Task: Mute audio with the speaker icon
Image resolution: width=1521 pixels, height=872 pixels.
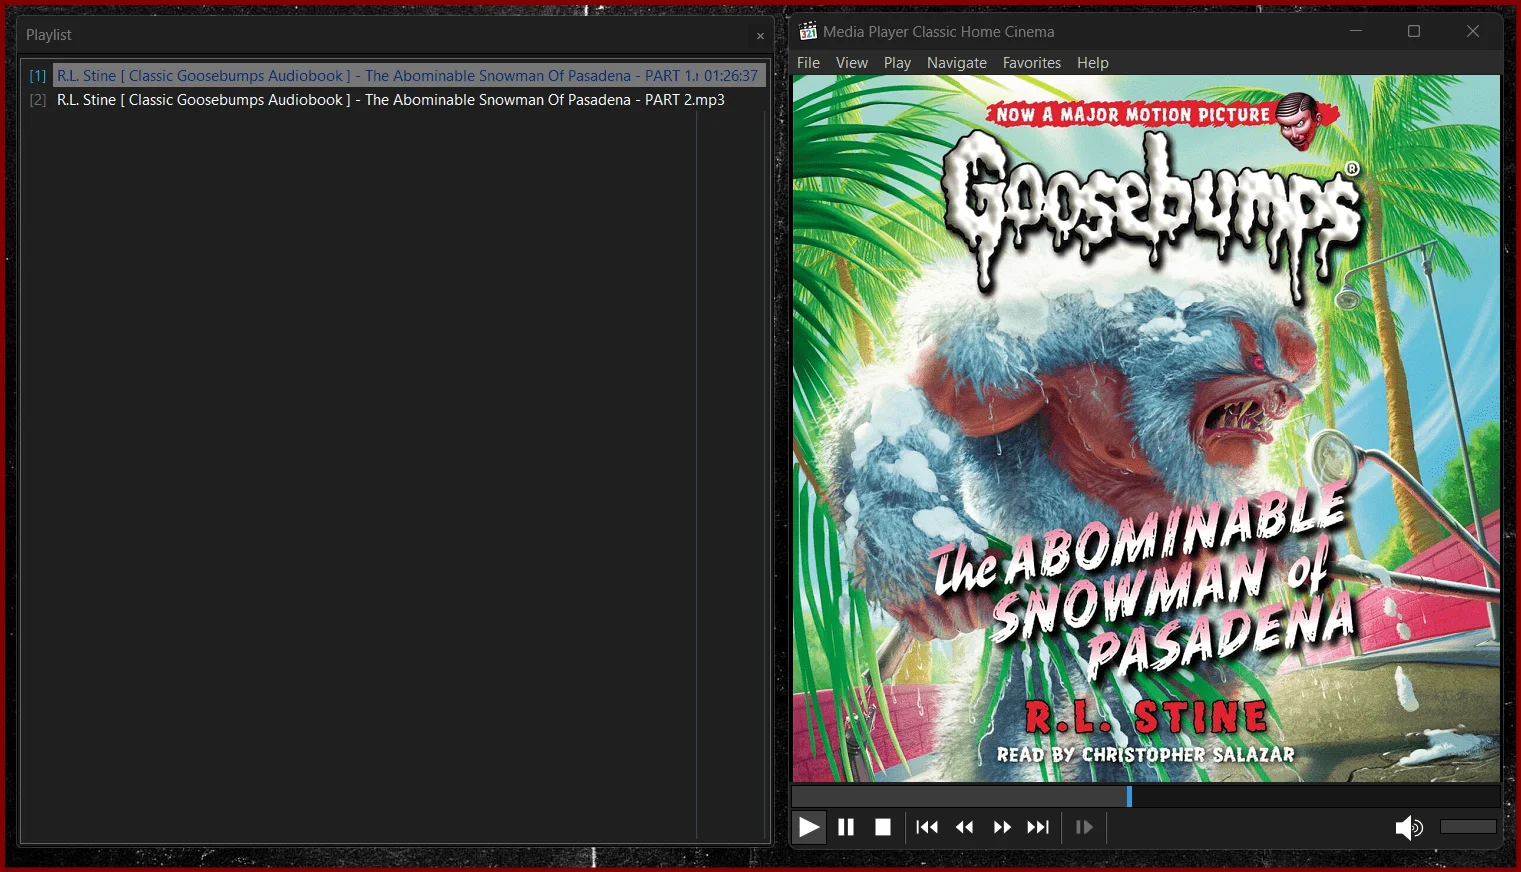Action: 1409,827
